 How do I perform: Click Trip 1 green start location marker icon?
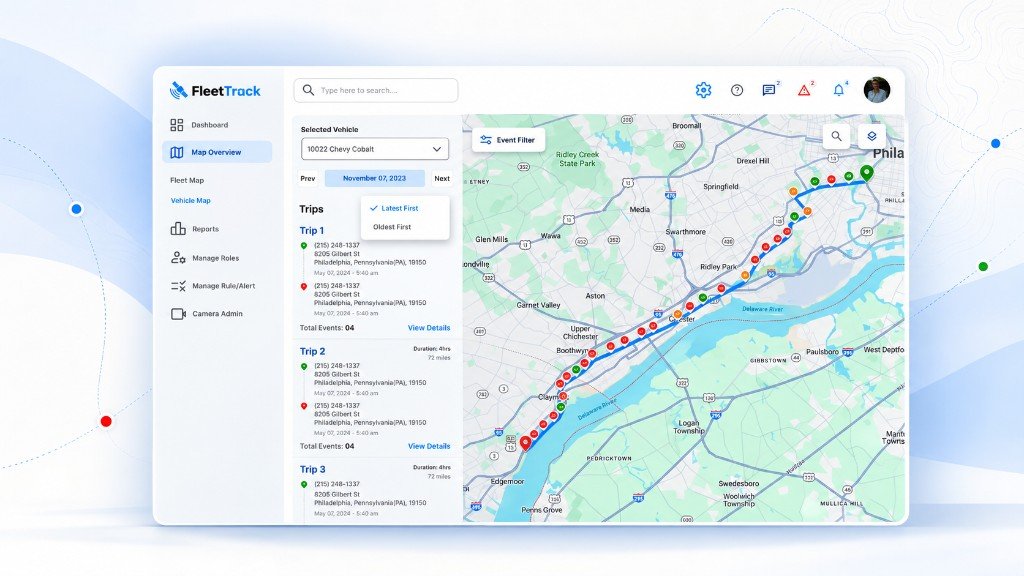[x=304, y=246]
